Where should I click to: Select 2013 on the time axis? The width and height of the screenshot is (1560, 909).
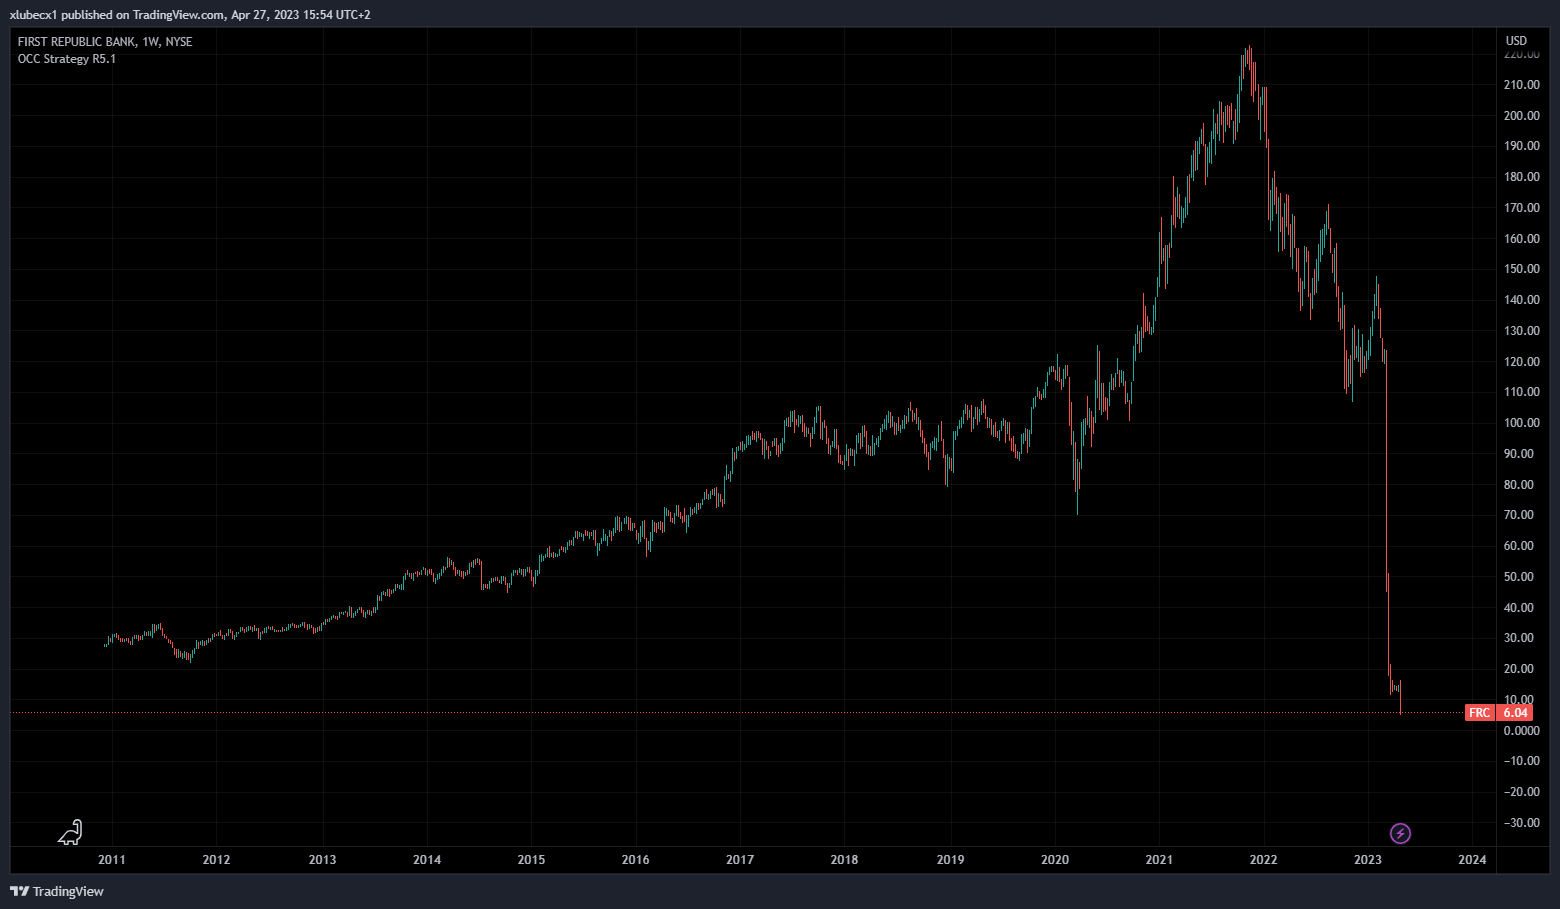[322, 860]
